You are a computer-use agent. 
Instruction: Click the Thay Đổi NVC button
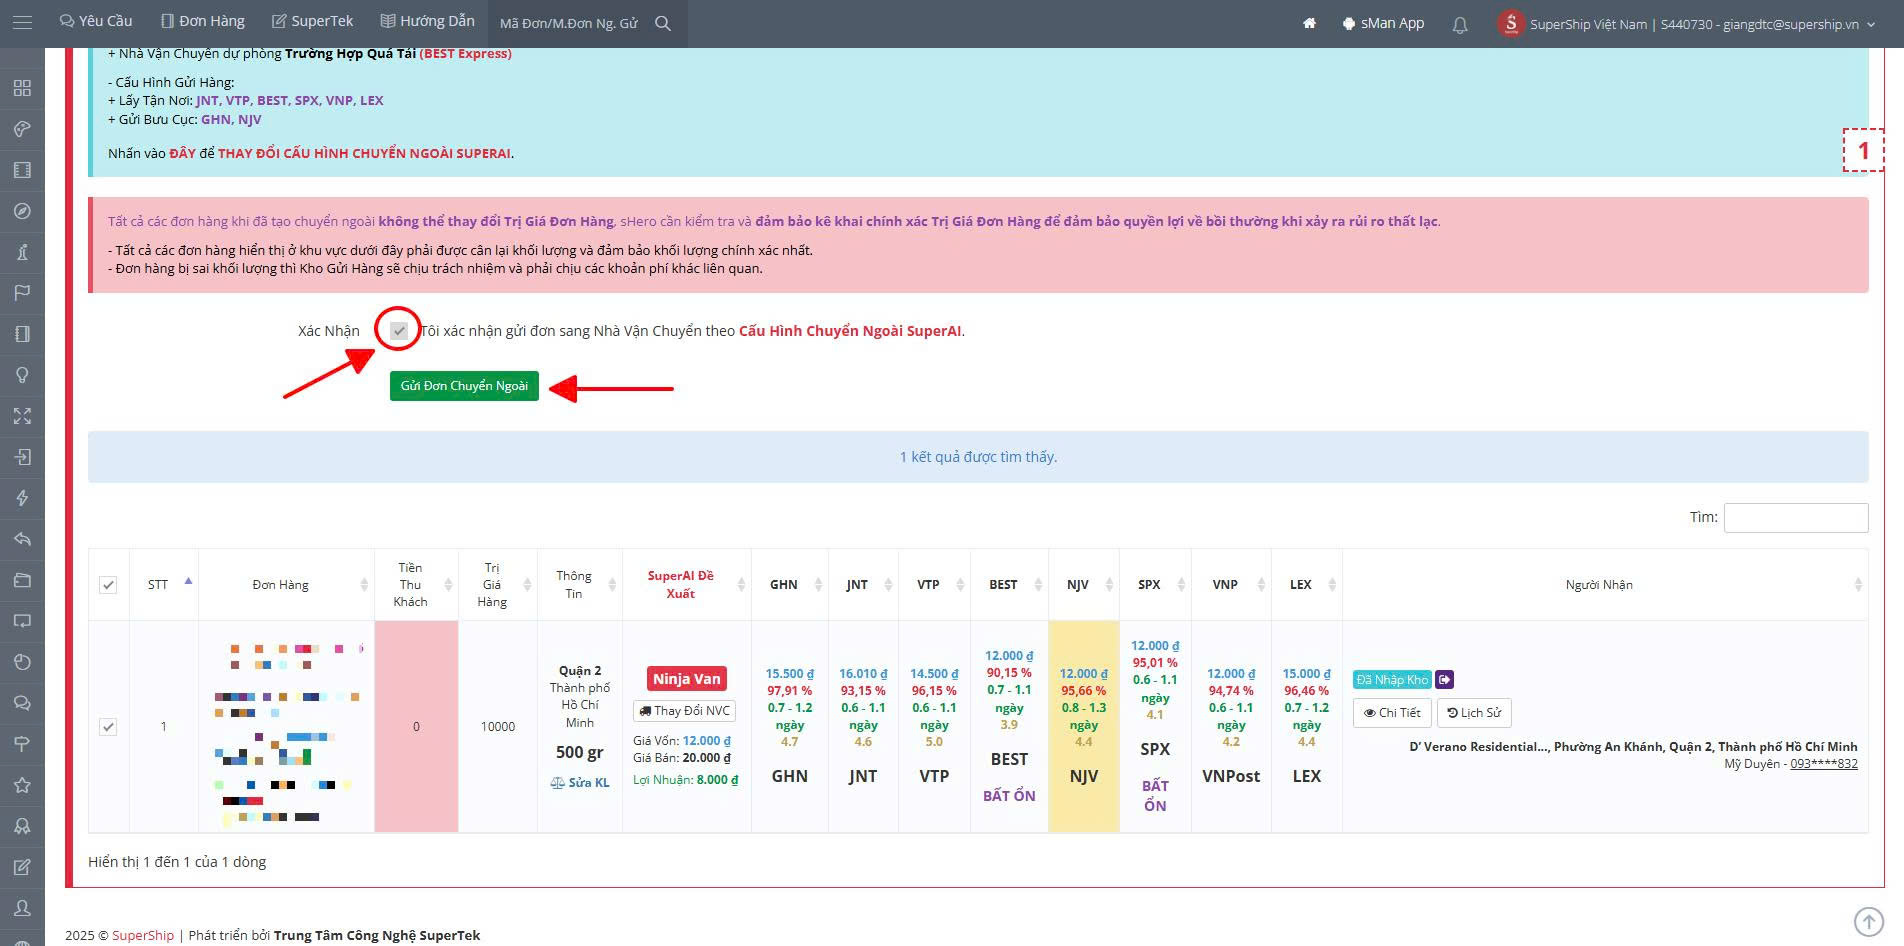[685, 711]
